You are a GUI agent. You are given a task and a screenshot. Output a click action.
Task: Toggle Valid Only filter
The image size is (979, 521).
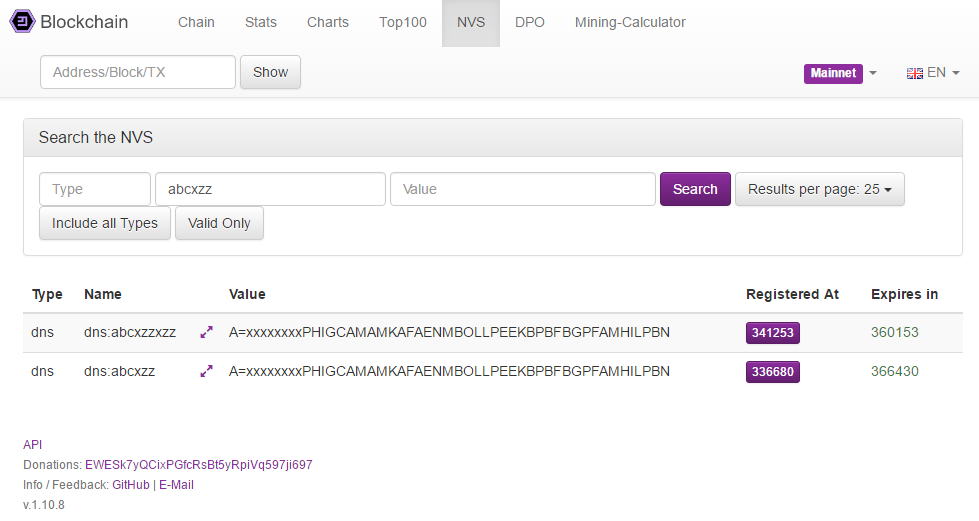click(219, 223)
